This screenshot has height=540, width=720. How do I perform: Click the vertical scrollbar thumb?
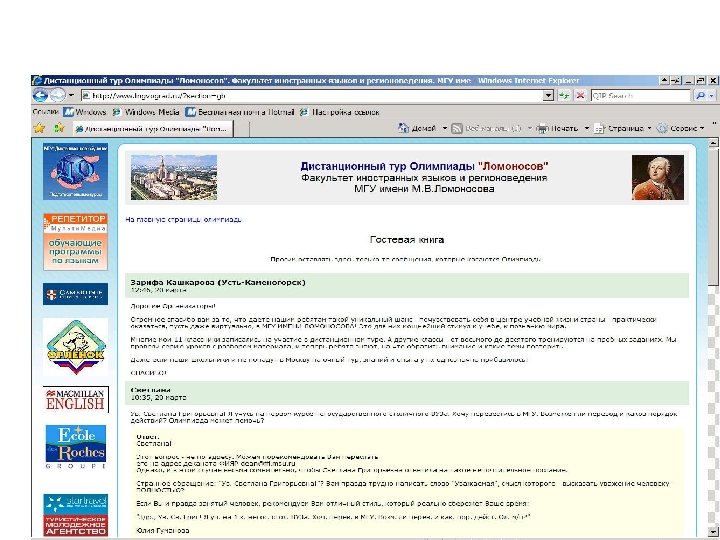point(714,218)
